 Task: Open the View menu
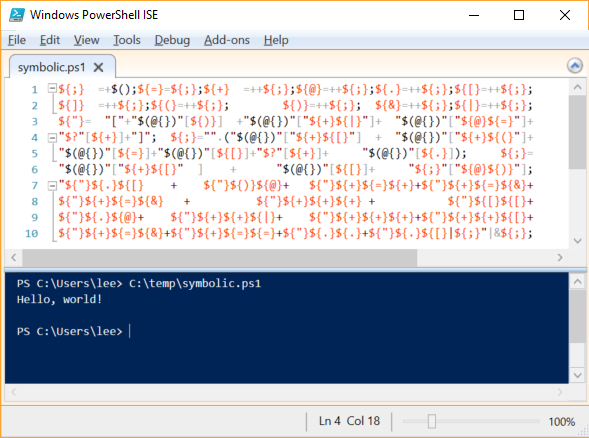86,40
